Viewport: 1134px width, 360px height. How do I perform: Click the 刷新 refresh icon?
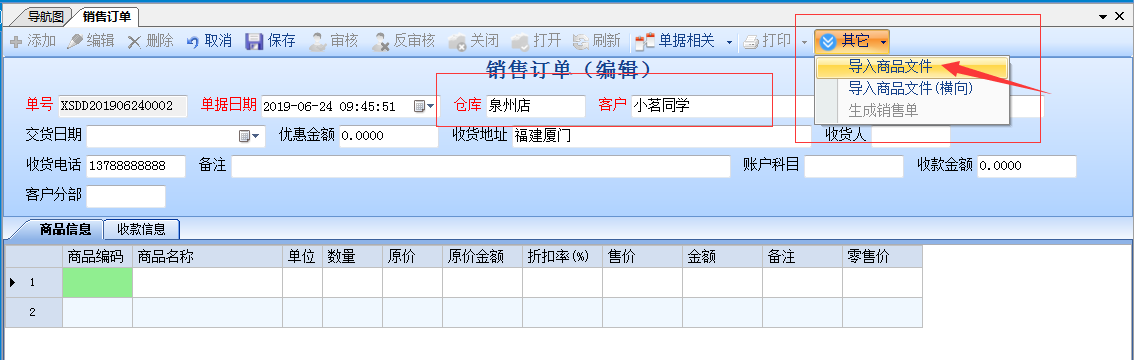[x=580, y=42]
